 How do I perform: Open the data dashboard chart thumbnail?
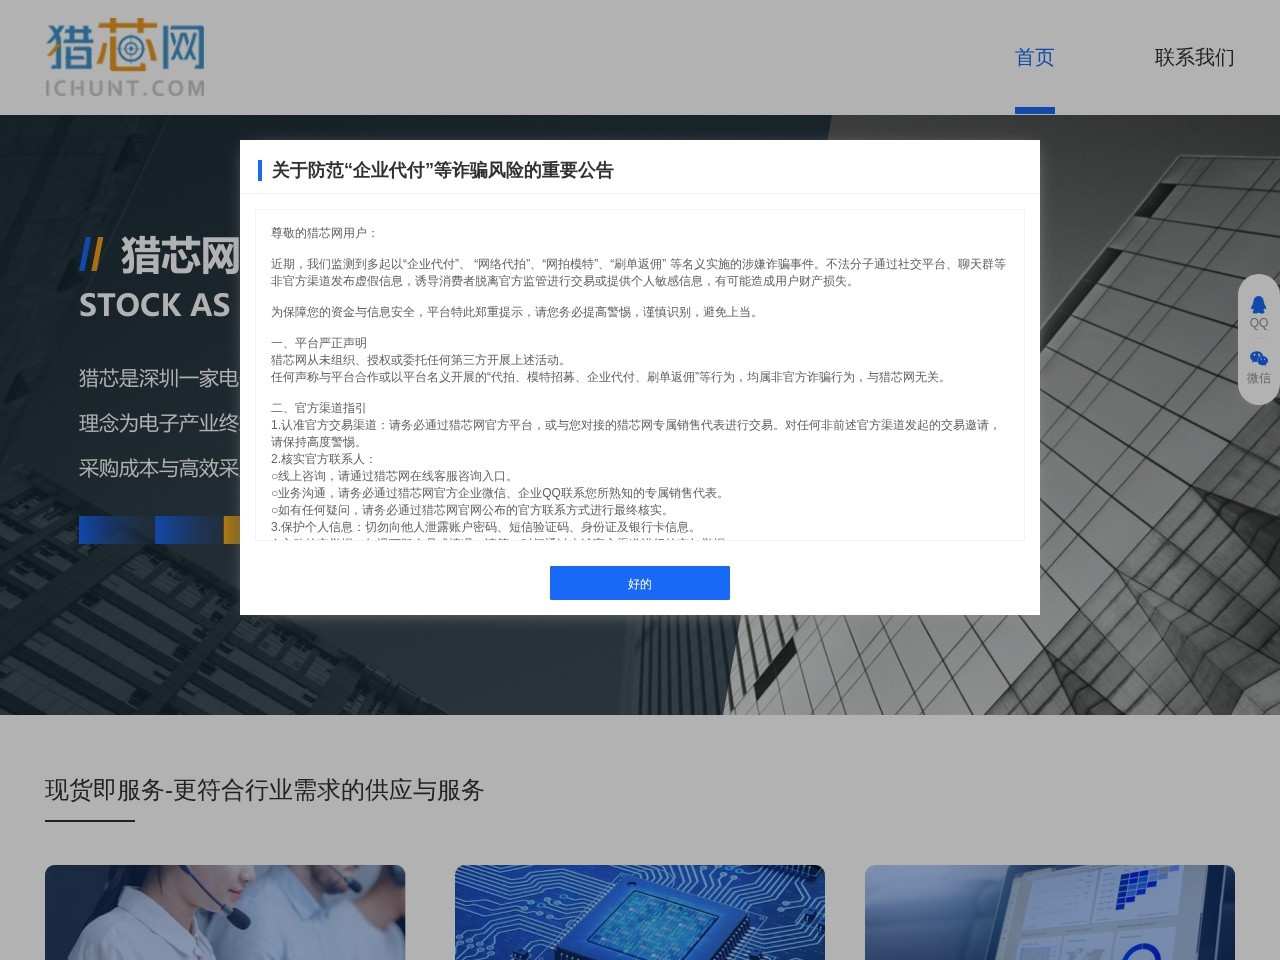coord(1049,912)
